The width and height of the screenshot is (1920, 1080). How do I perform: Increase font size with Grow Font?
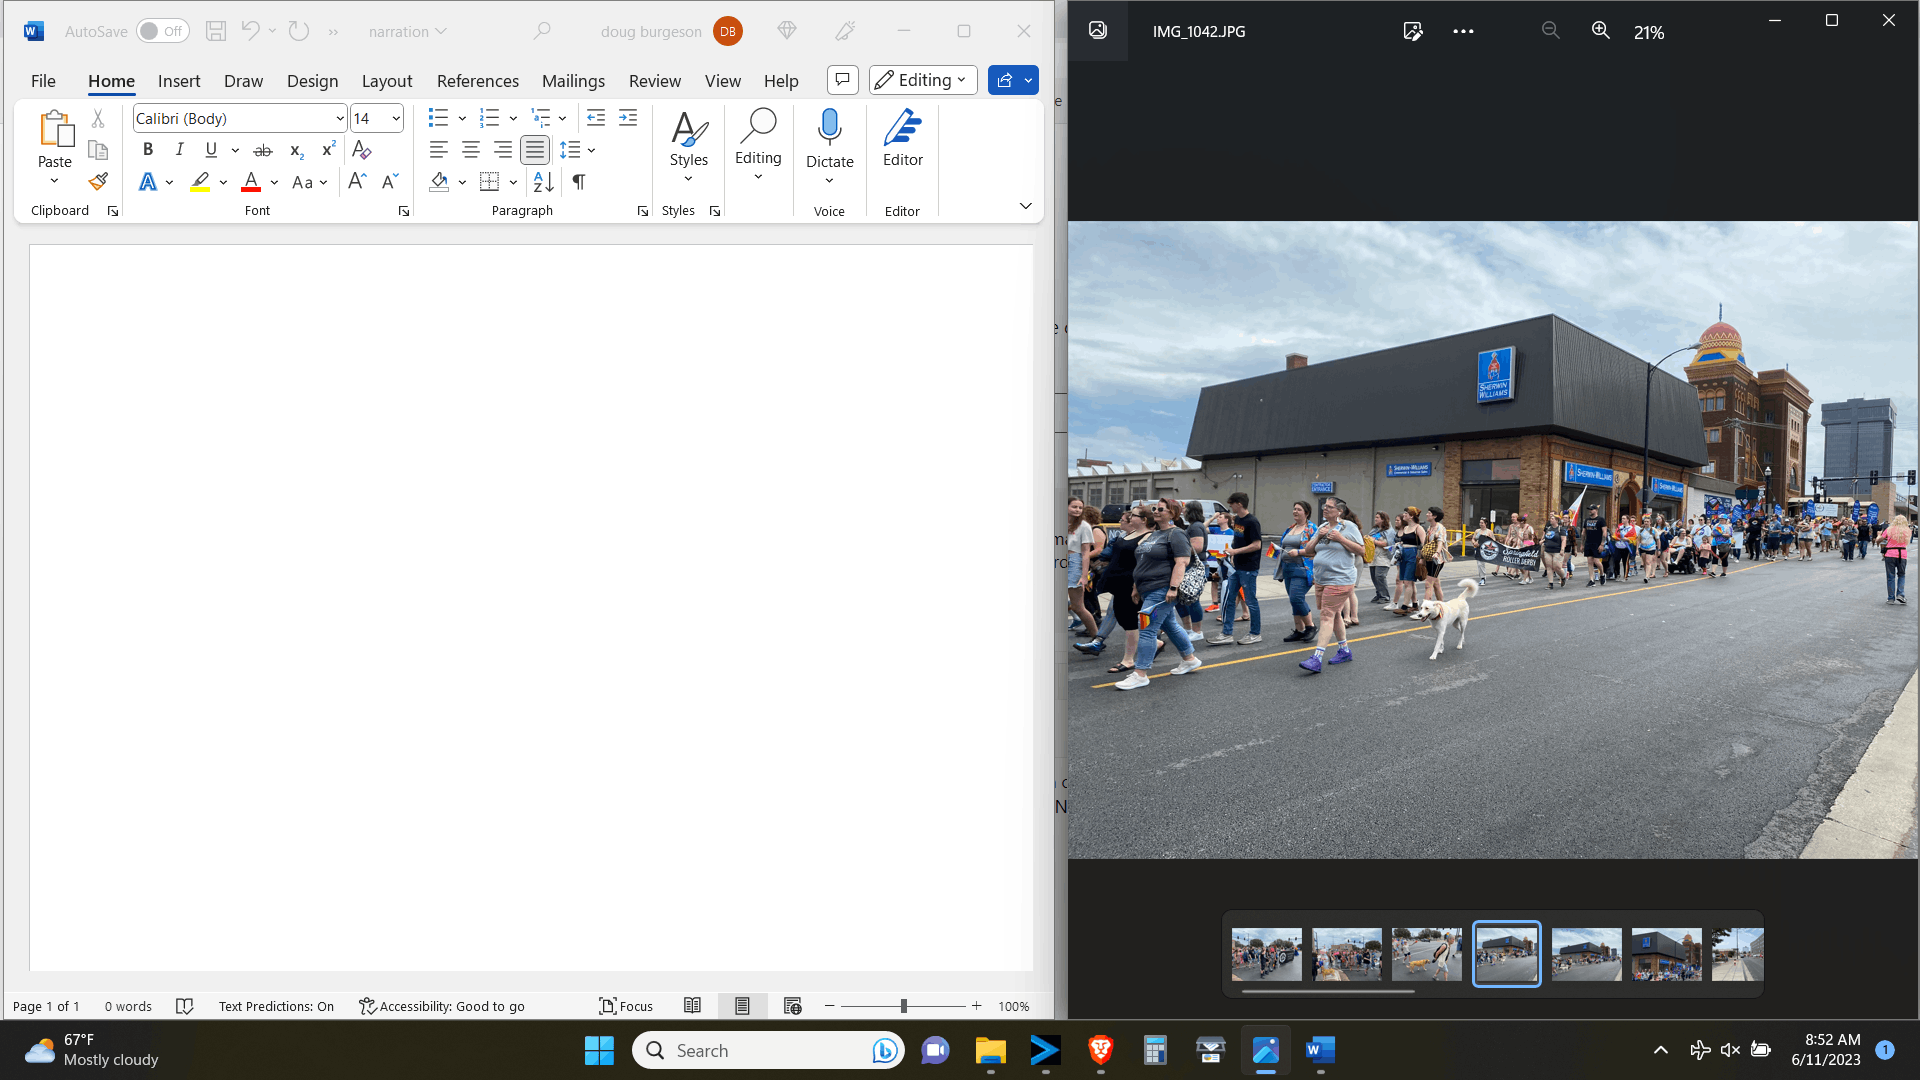357,182
